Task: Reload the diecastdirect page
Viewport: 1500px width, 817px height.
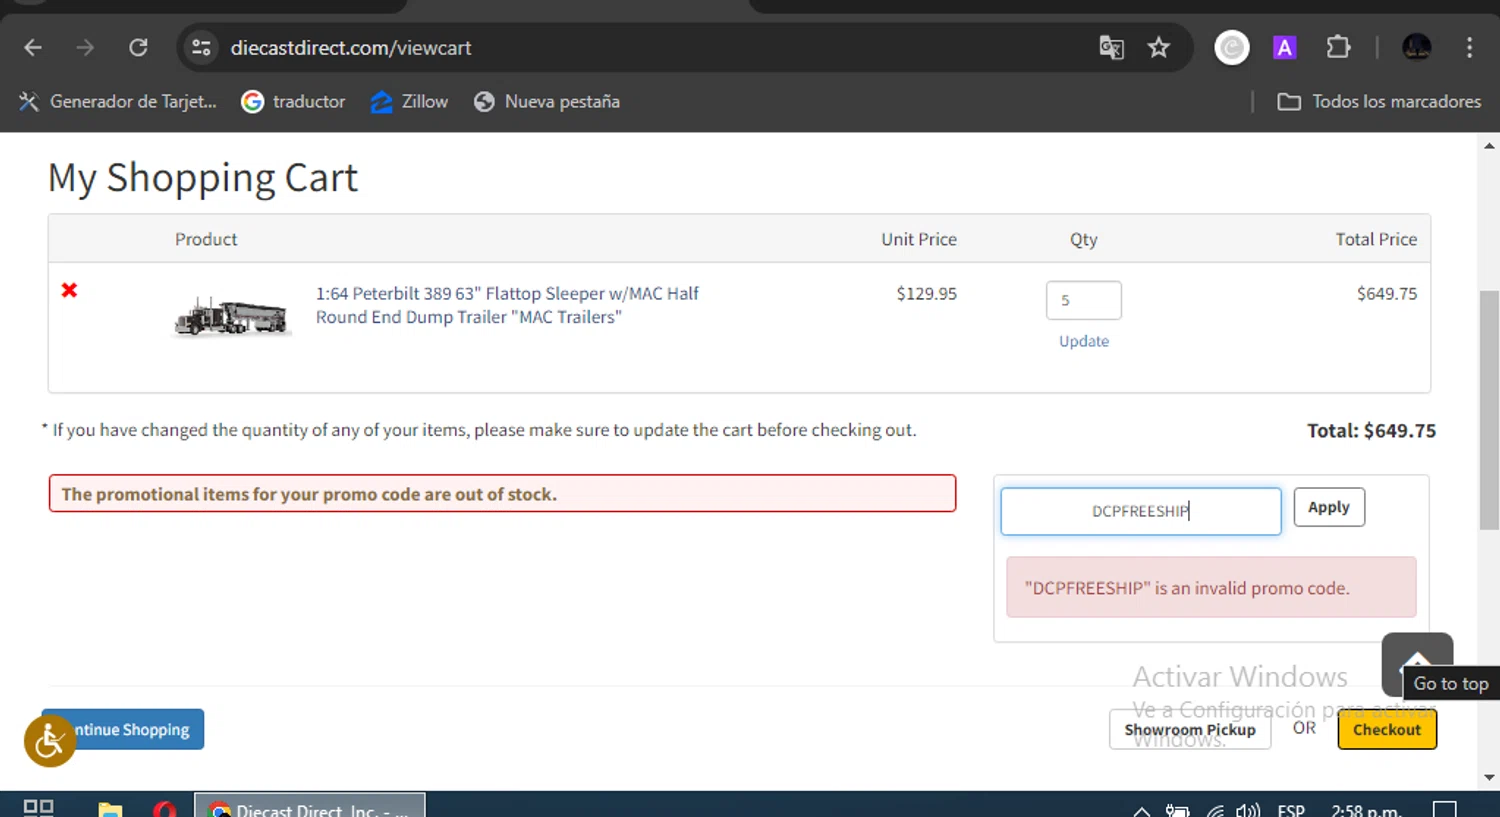Action: click(x=138, y=47)
